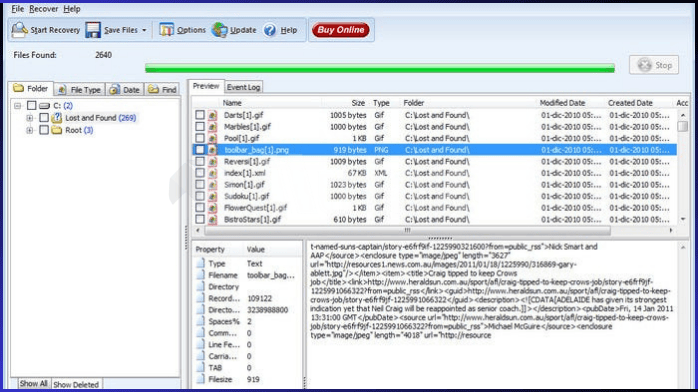Click file icon next to Sudoku[1].gif

coord(213,196)
